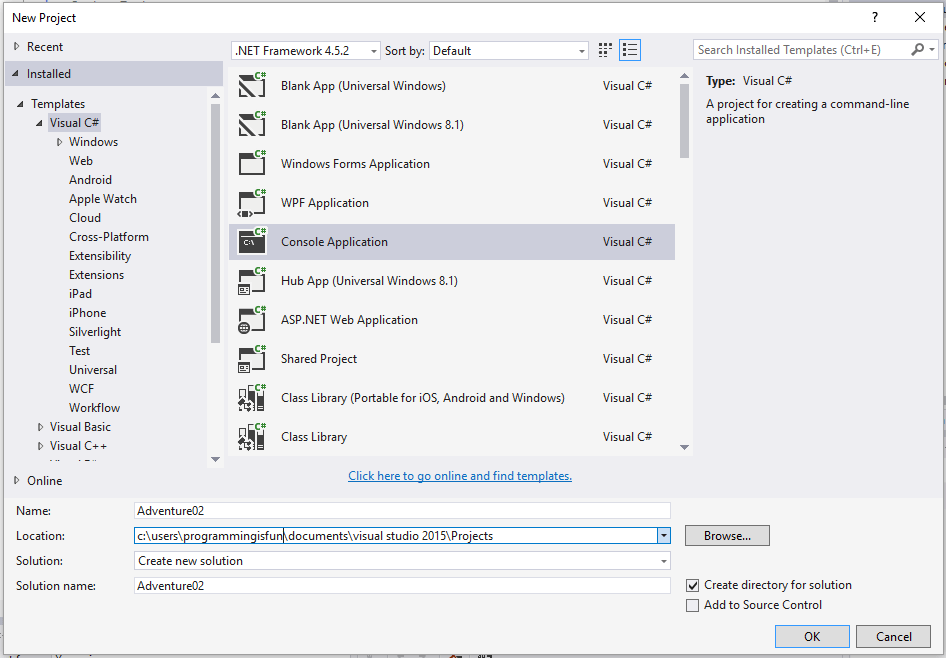Click here to go online and find templates
This screenshot has height=658, width=946.
(x=459, y=475)
